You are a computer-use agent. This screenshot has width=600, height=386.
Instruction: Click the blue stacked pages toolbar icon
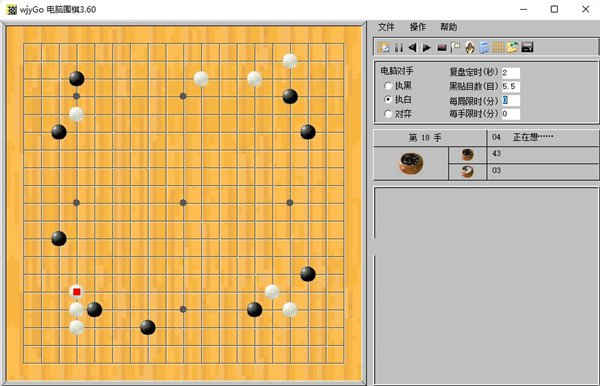point(484,47)
